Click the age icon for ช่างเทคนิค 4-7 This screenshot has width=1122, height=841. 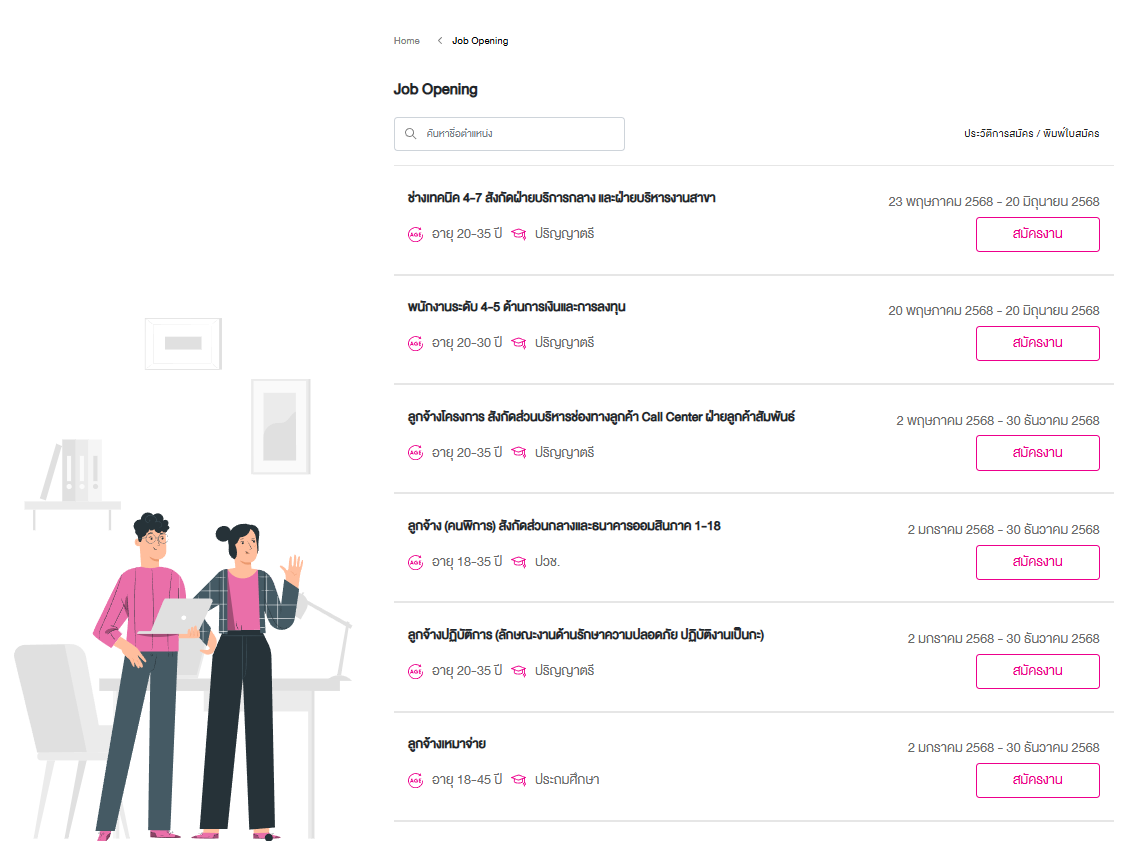(x=416, y=234)
